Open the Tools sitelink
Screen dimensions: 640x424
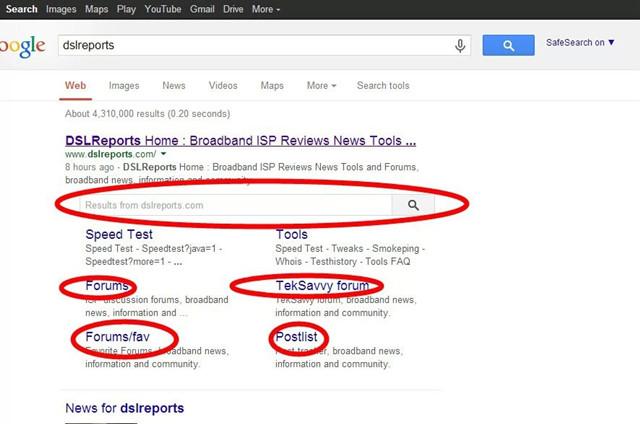tap(291, 234)
